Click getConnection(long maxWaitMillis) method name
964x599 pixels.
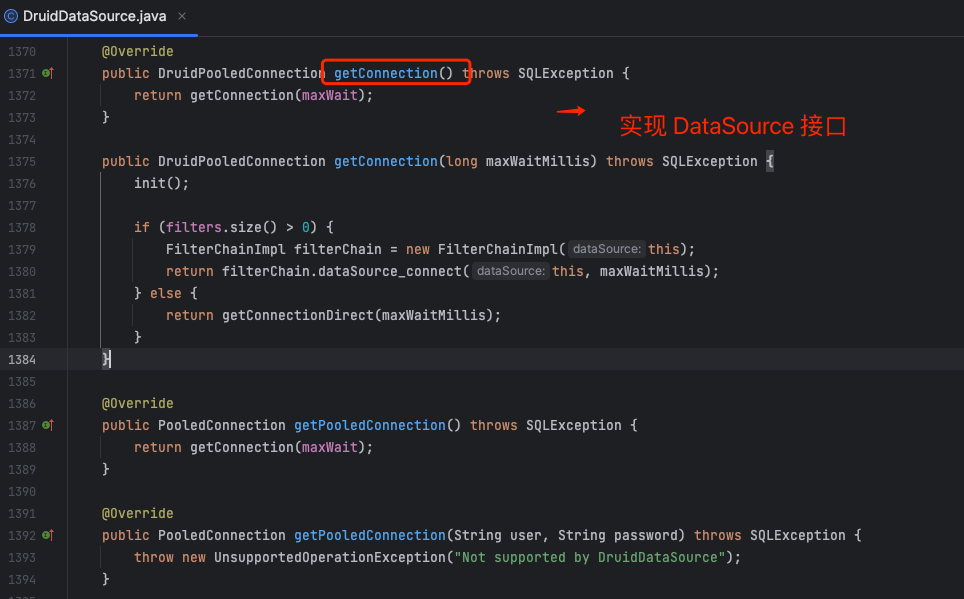pyautogui.click(x=385, y=161)
